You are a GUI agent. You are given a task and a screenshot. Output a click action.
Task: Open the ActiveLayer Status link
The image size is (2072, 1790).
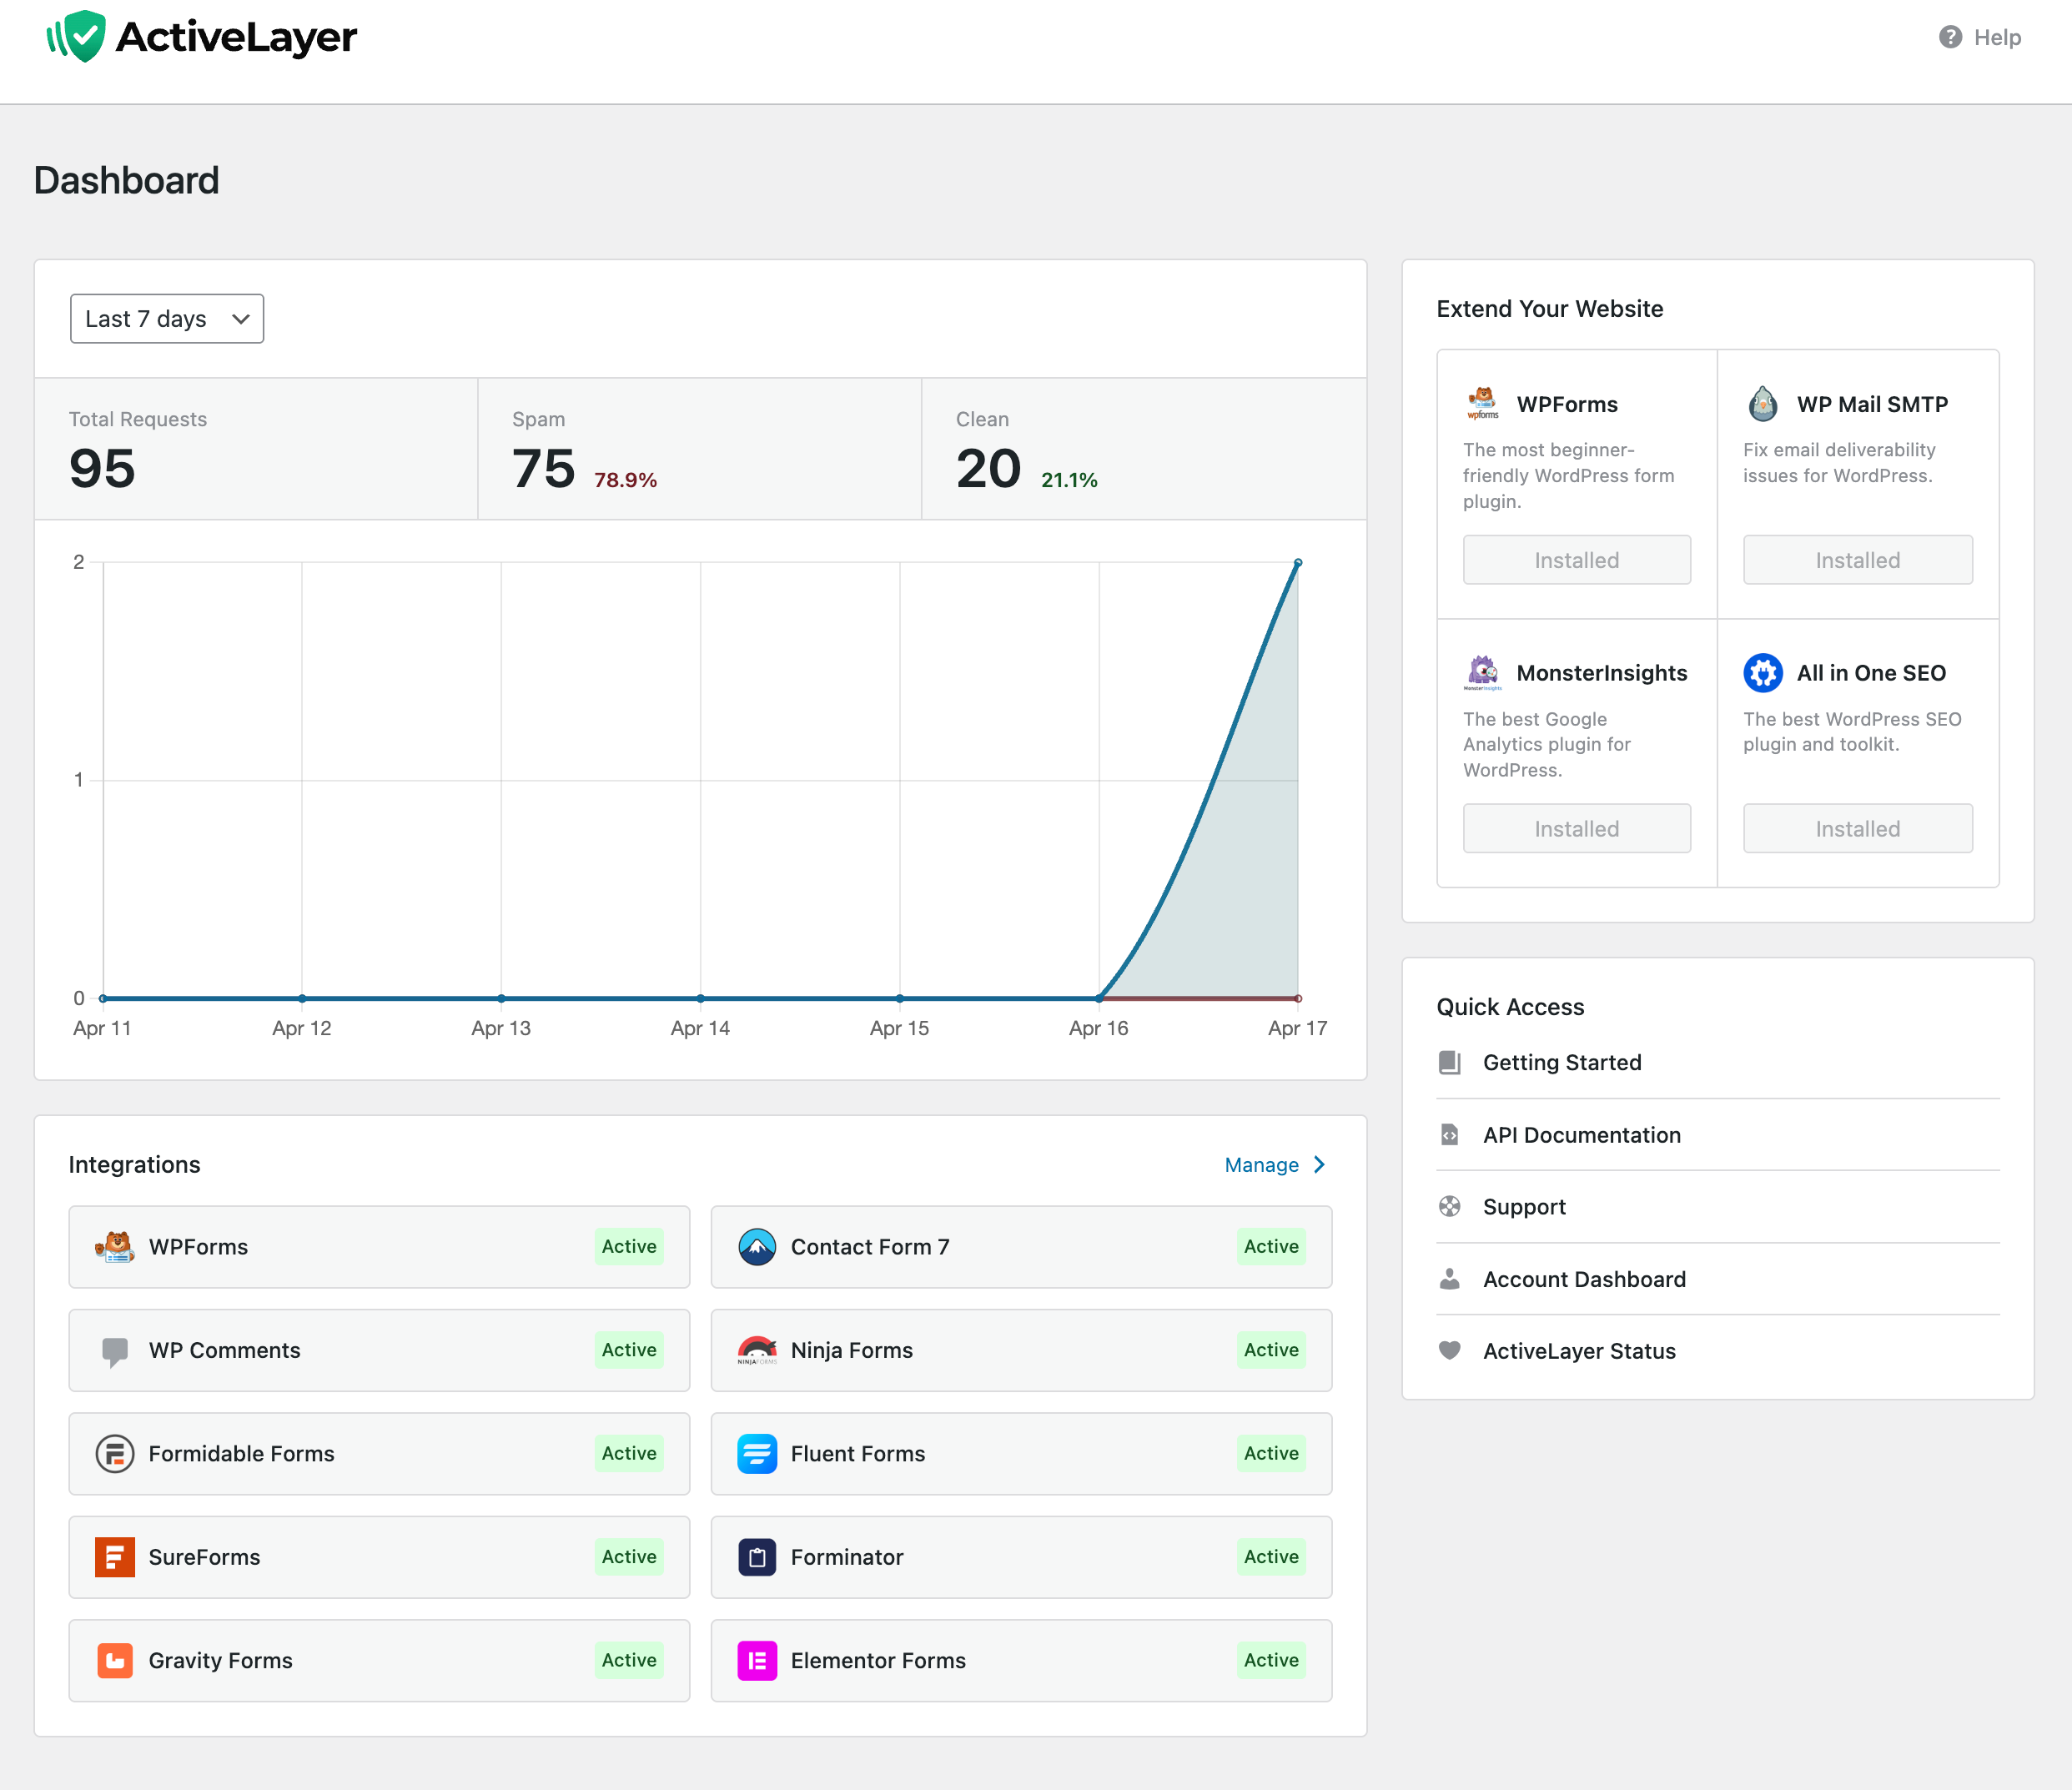click(x=1578, y=1351)
